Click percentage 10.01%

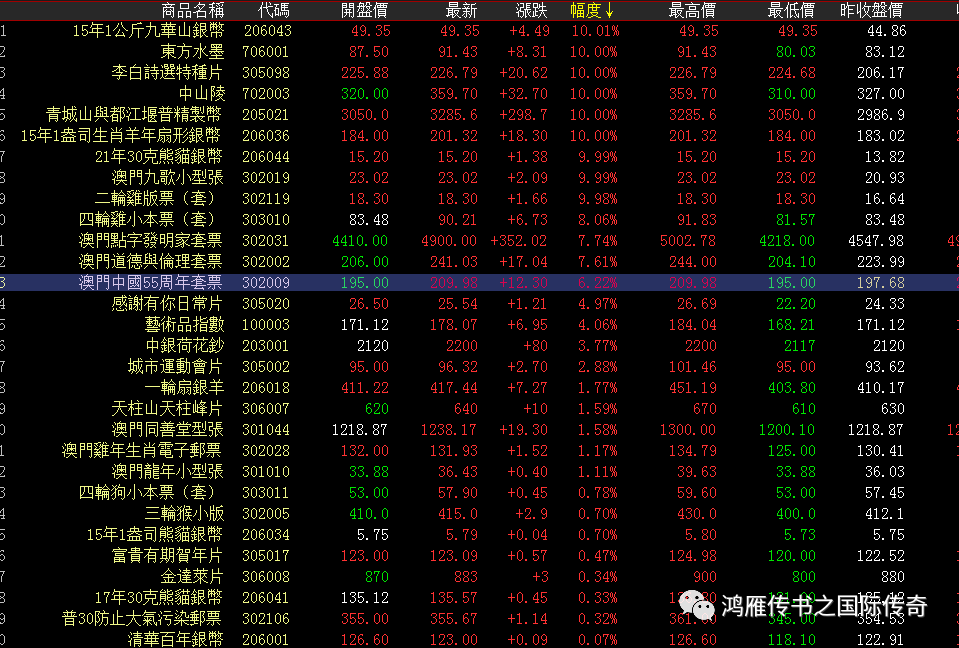[x=595, y=31]
